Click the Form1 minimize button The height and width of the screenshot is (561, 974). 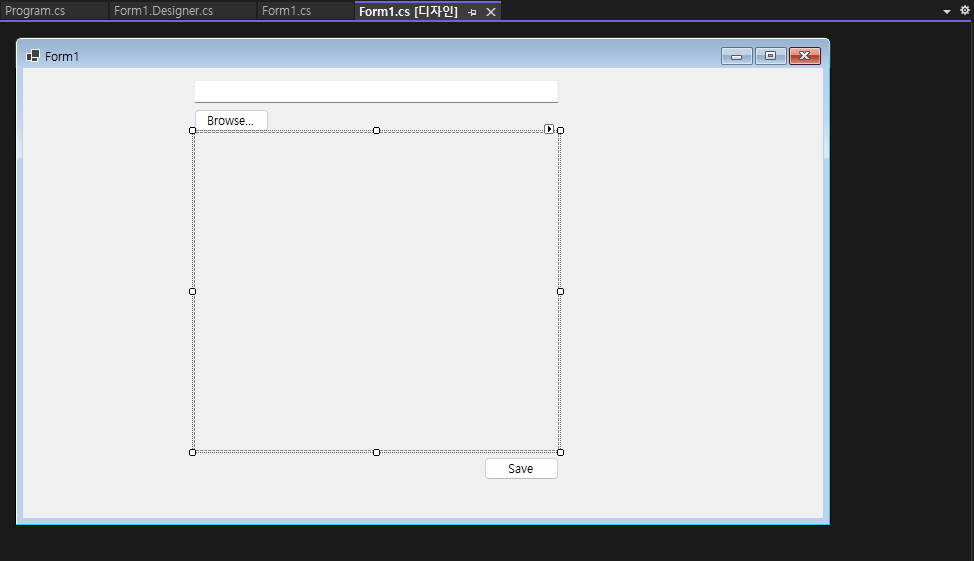coord(737,56)
